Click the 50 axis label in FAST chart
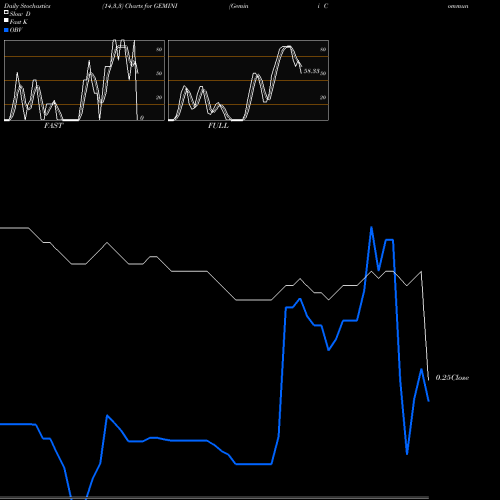Image resolution: width=500 pixels, height=500 pixels. pyautogui.click(x=159, y=73)
